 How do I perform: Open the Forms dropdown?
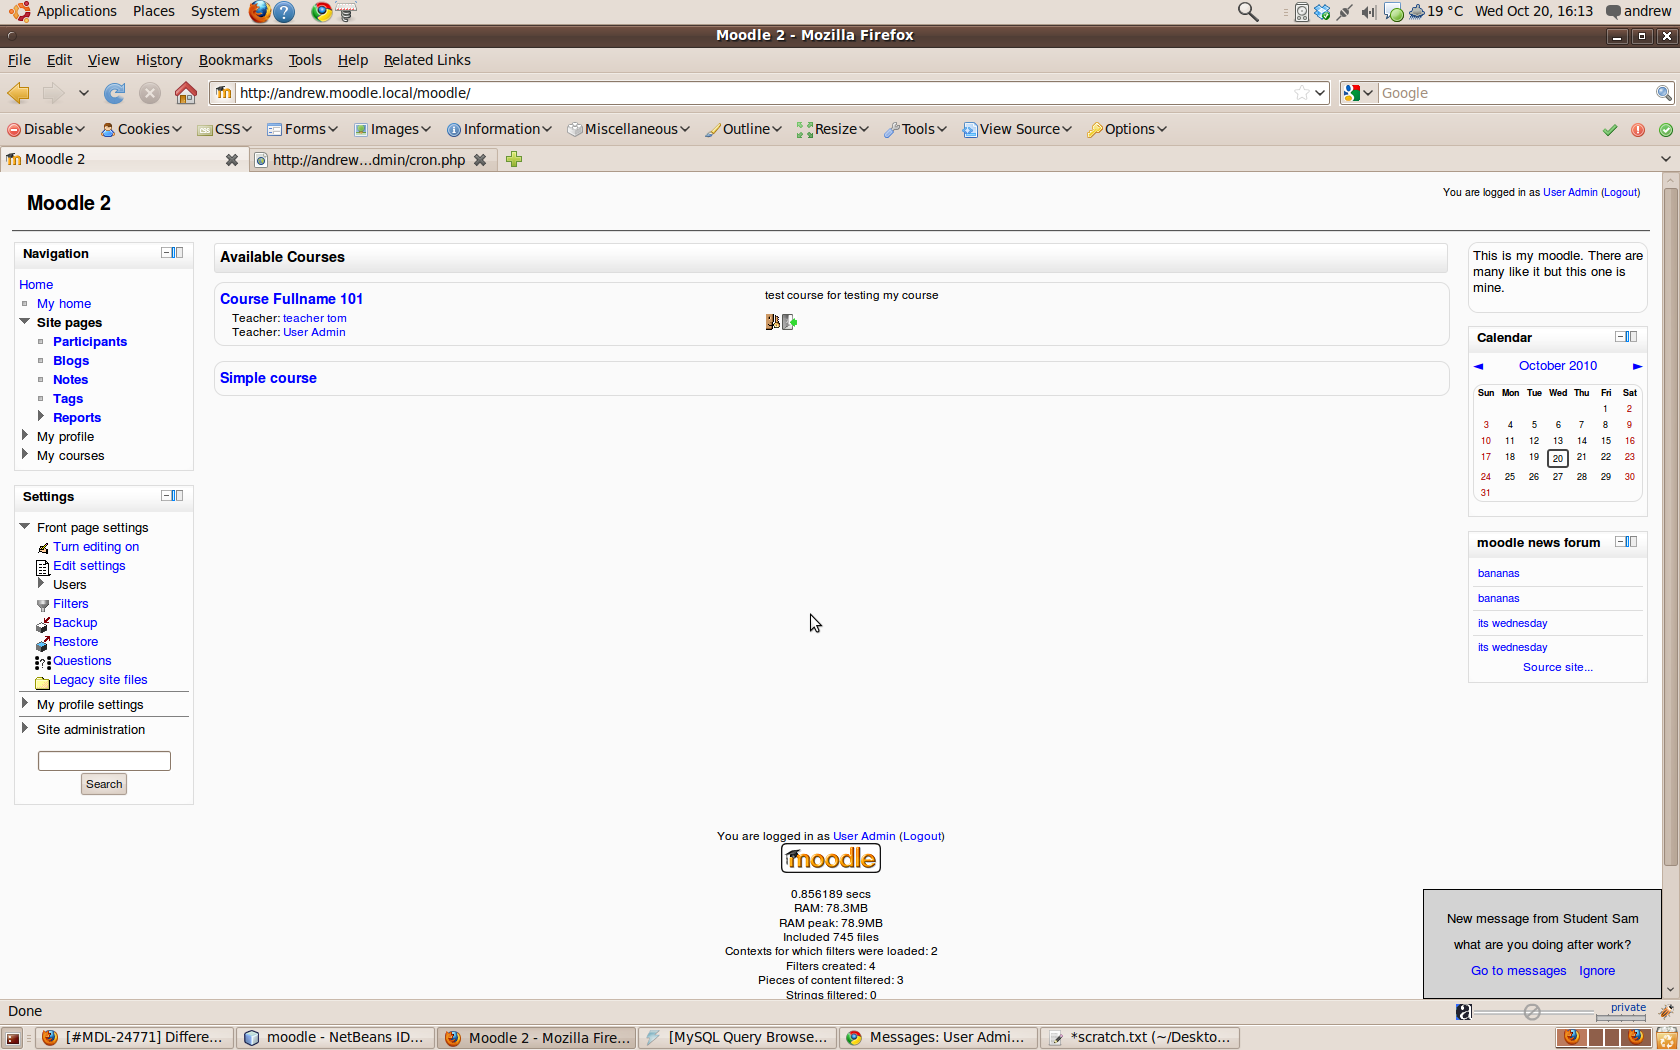302,129
